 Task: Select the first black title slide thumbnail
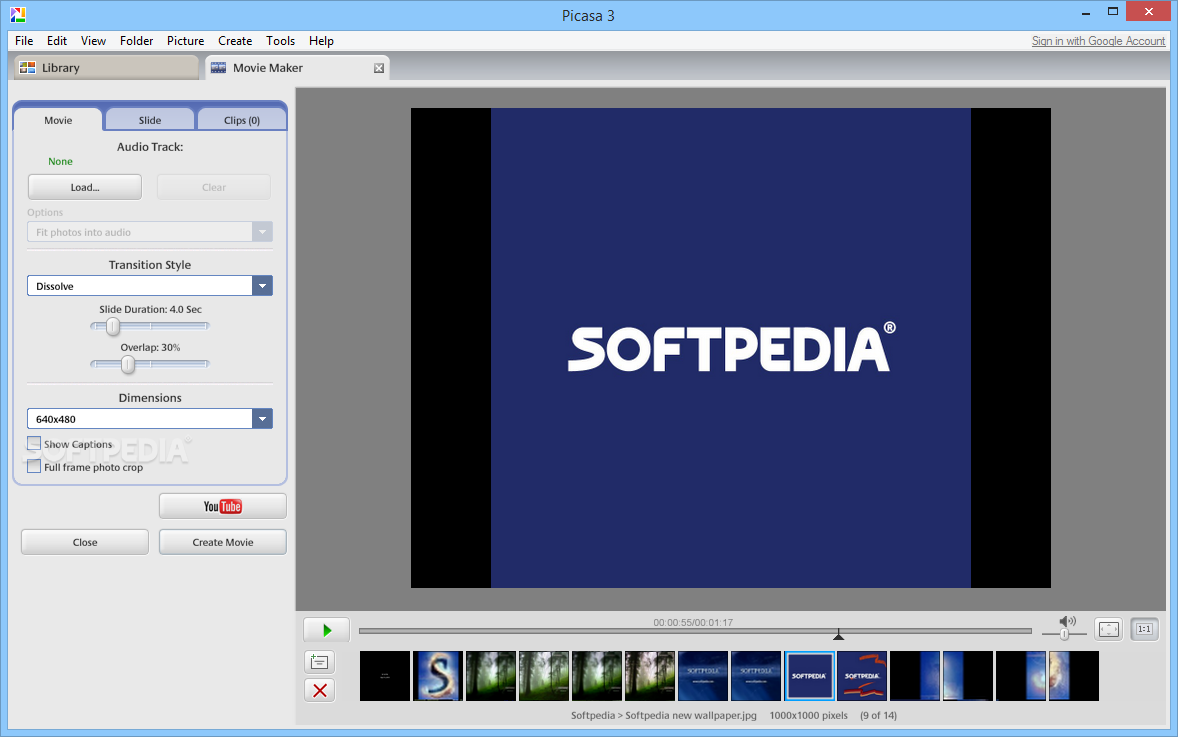coord(385,676)
